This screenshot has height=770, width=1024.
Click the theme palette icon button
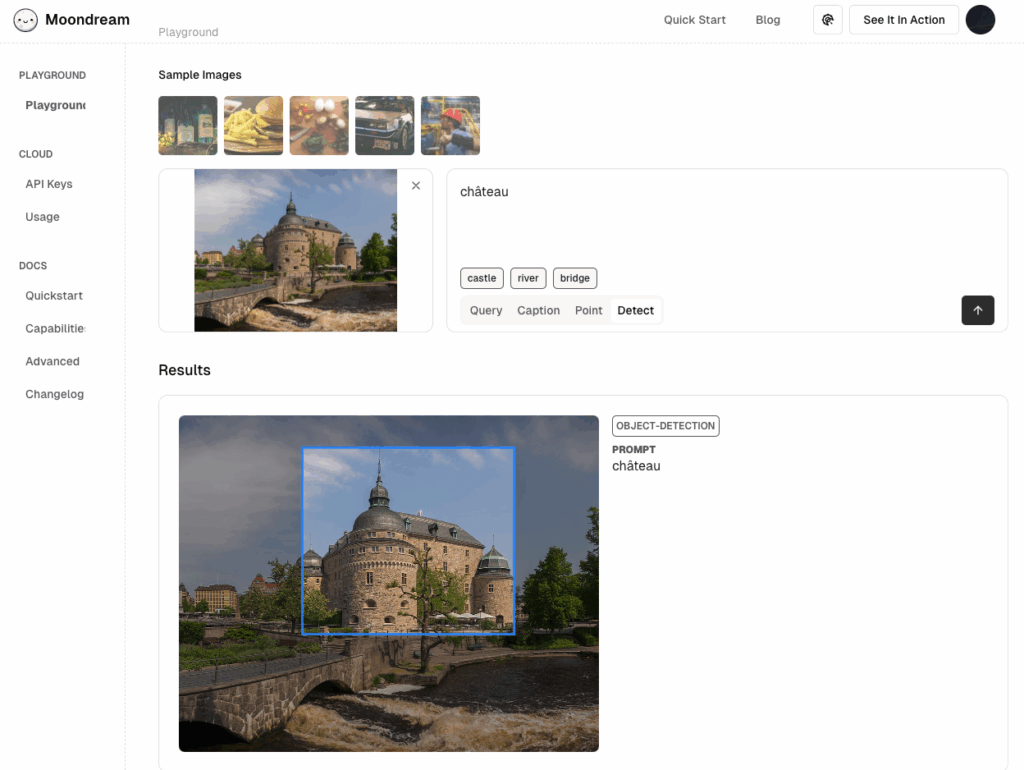click(x=828, y=20)
